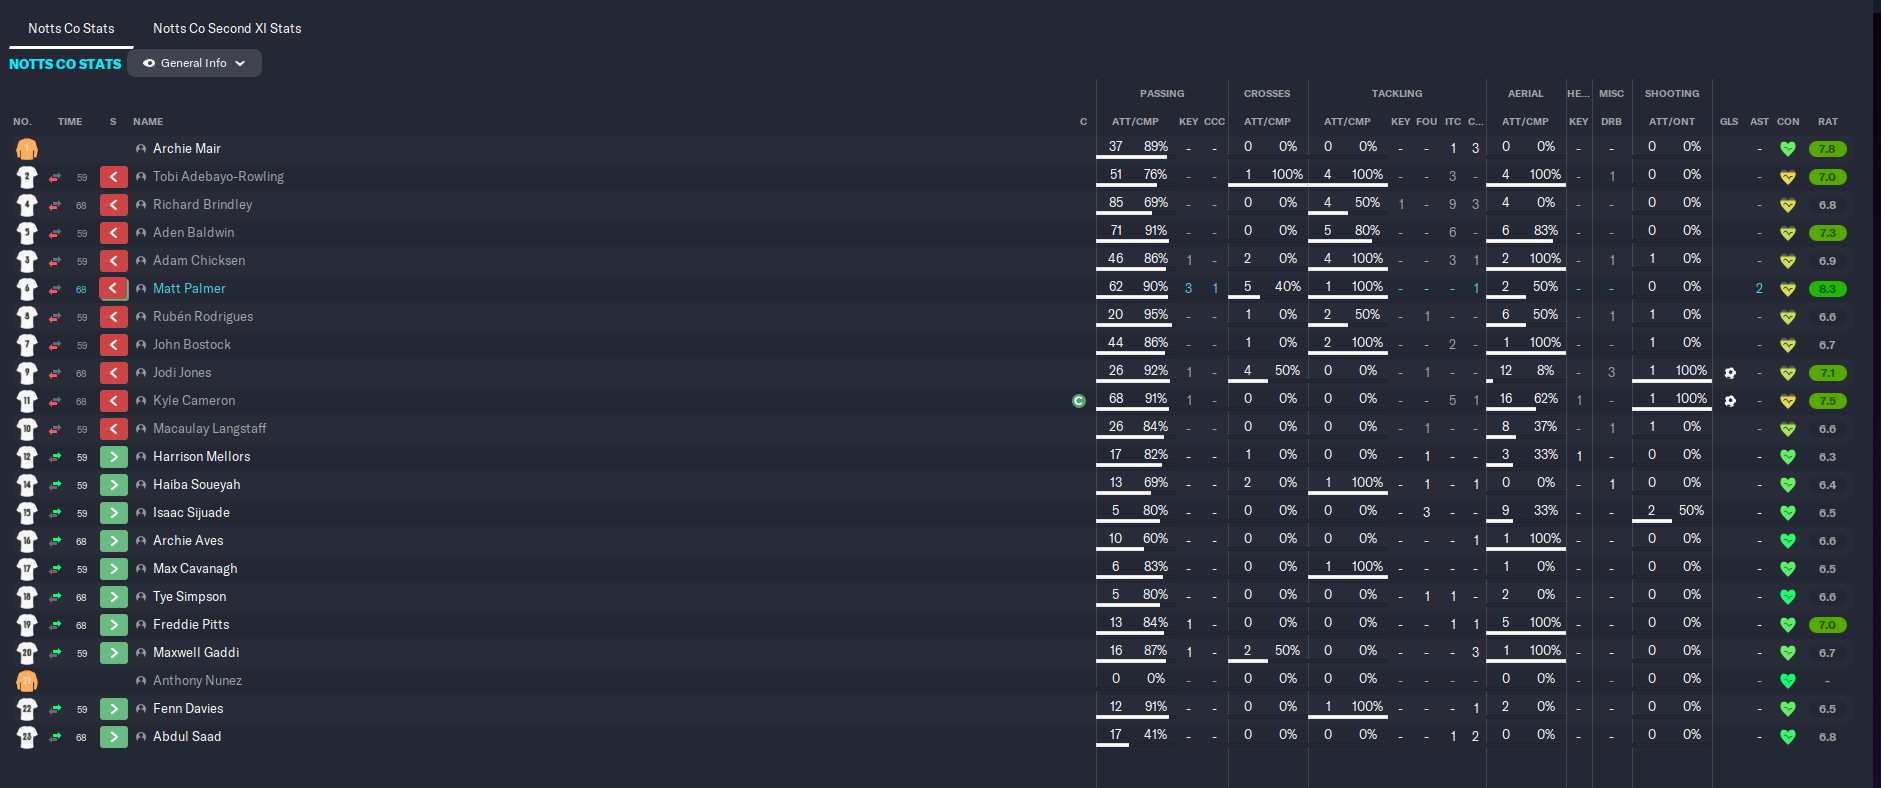Click Richard Brindley's 85 passes attempted value

1116,202
